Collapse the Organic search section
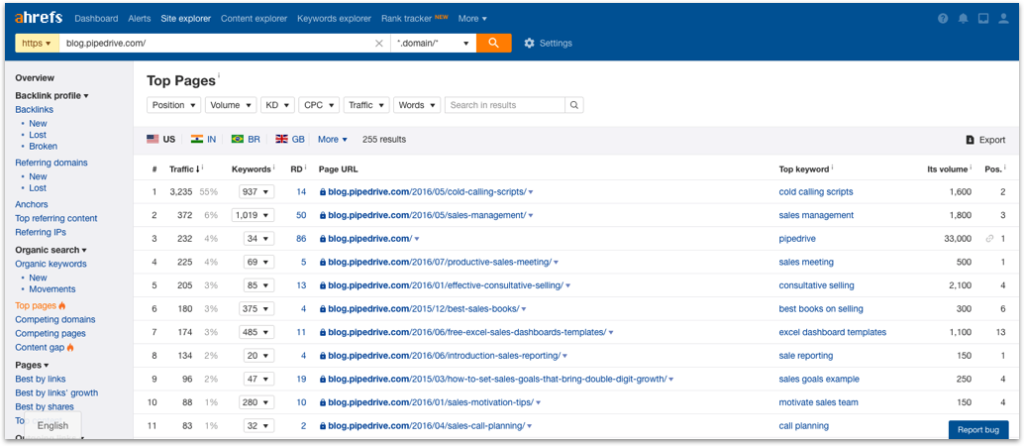 point(51,250)
